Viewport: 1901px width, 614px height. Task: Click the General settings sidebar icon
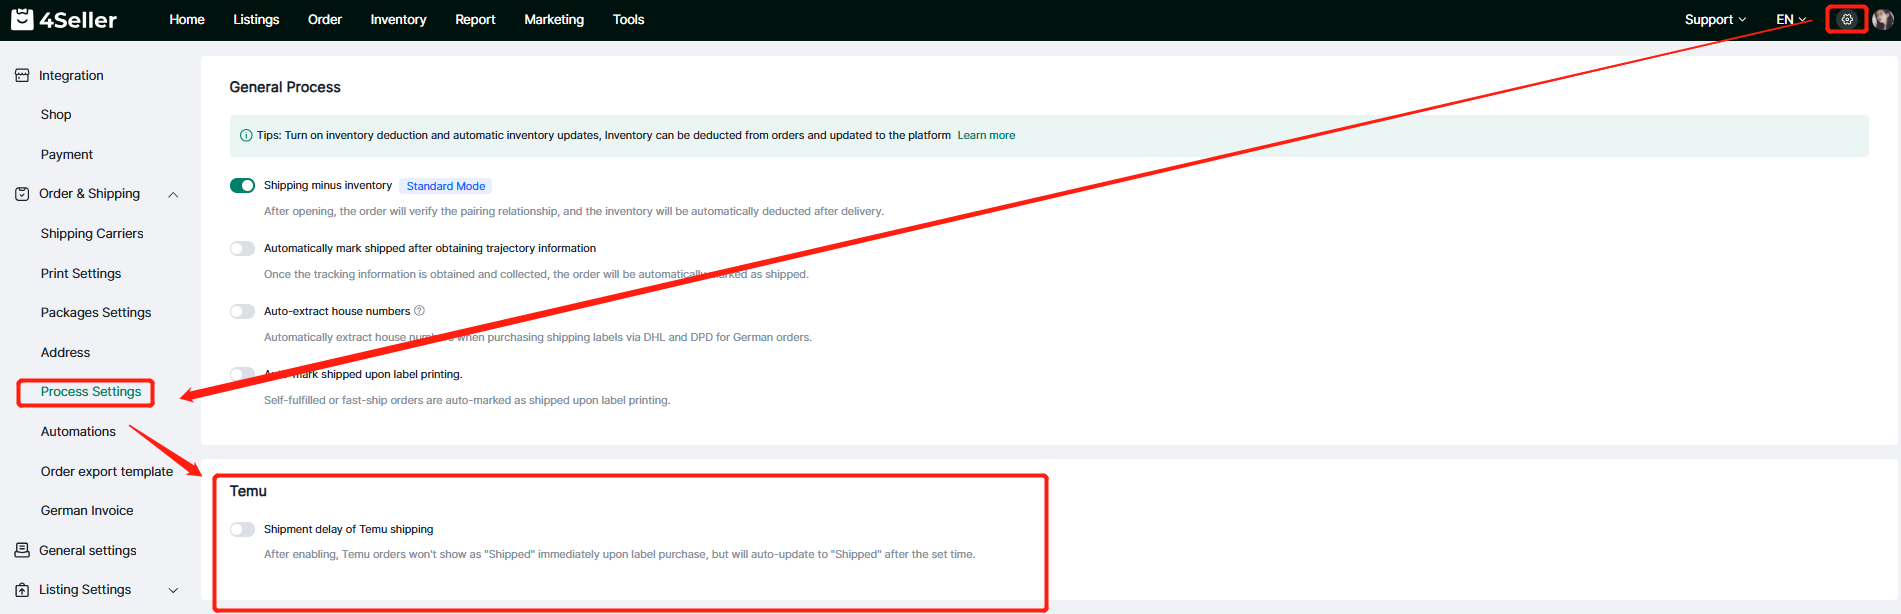[x=22, y=550]
